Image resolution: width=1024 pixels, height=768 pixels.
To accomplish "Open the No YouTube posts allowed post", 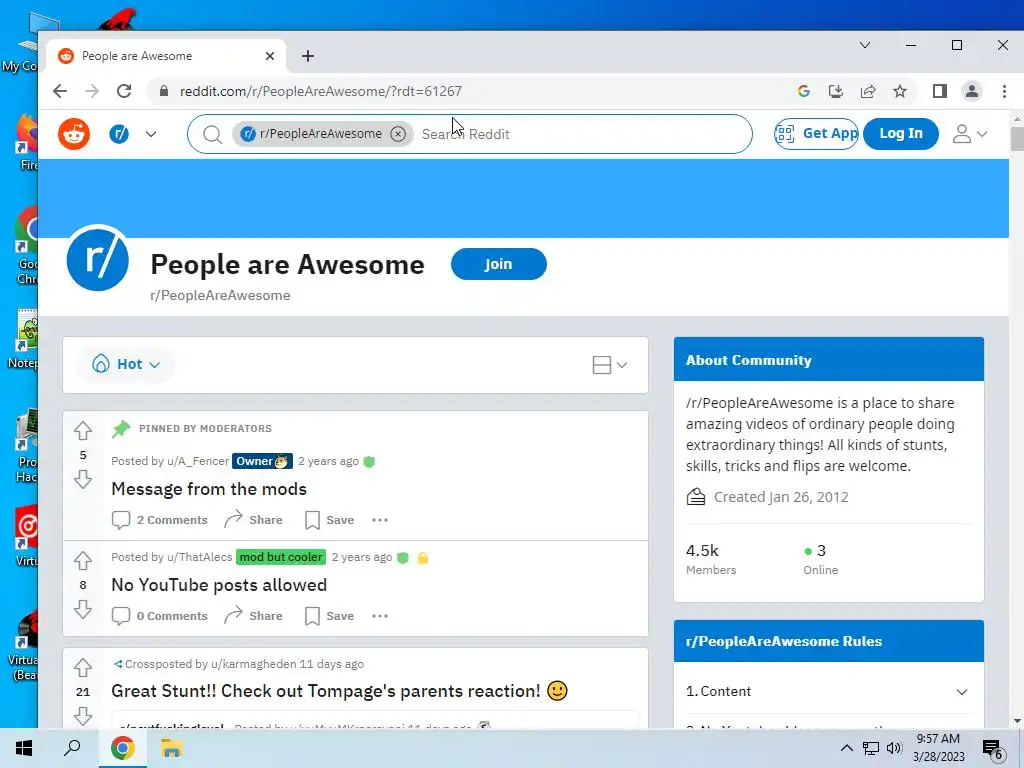I will 219,585.
